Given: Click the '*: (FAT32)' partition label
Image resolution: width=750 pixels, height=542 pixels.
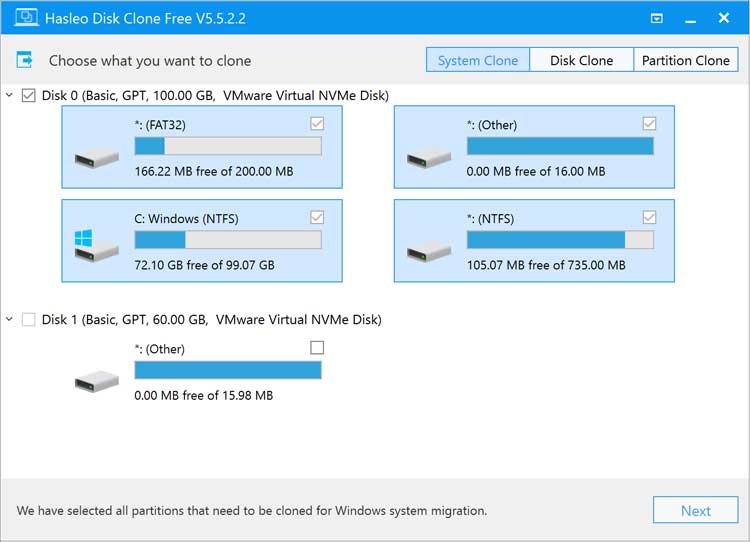Looking at the screenshot, I should (160, 125).
